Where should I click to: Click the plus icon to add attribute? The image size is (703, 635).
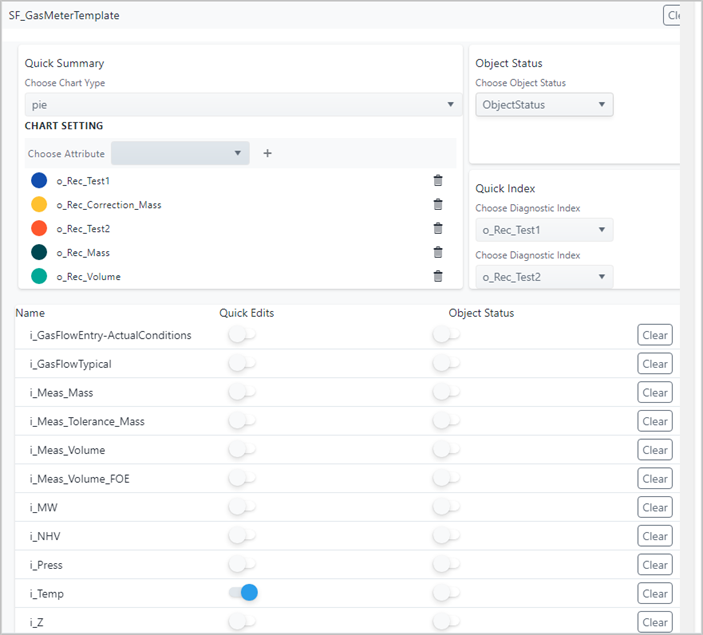(267, 153)
